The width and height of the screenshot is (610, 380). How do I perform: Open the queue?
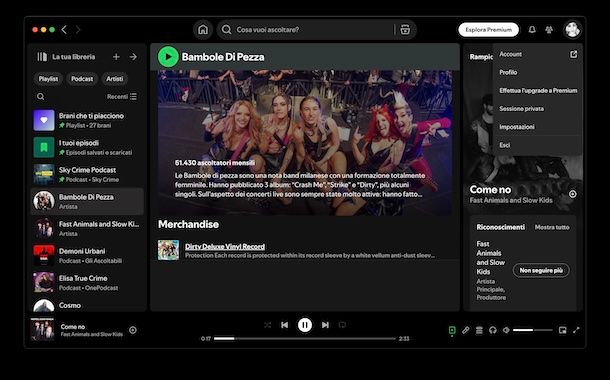(x=479, y=330)
